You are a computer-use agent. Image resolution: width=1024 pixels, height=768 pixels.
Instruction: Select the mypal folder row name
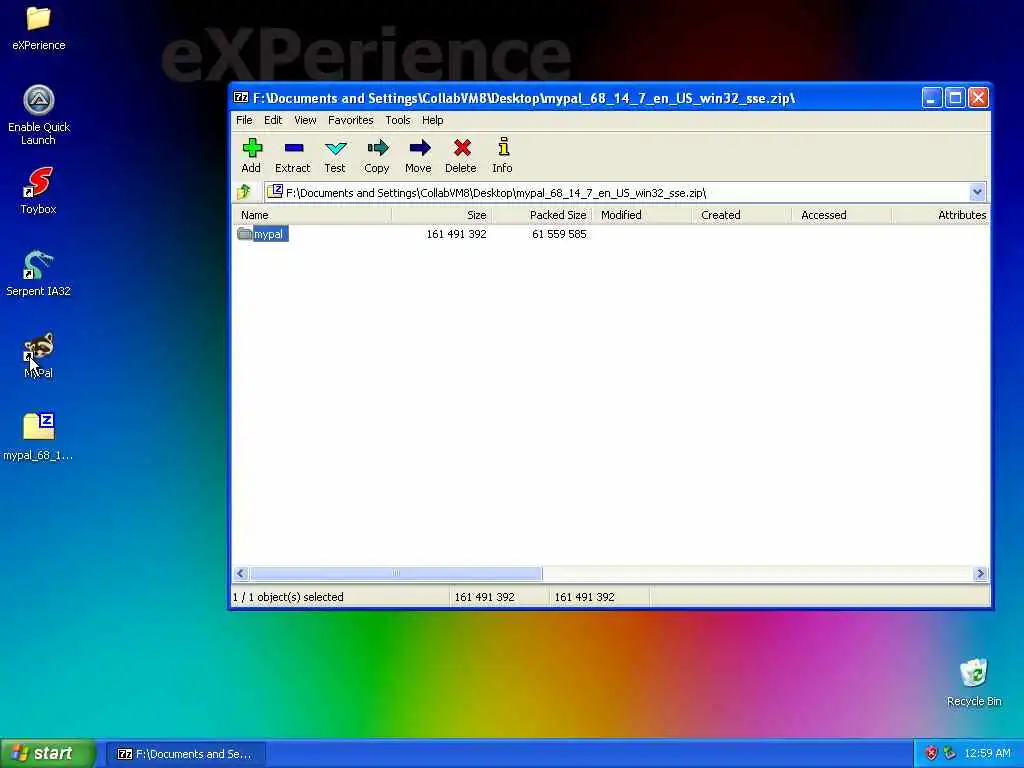click(268, 234)
